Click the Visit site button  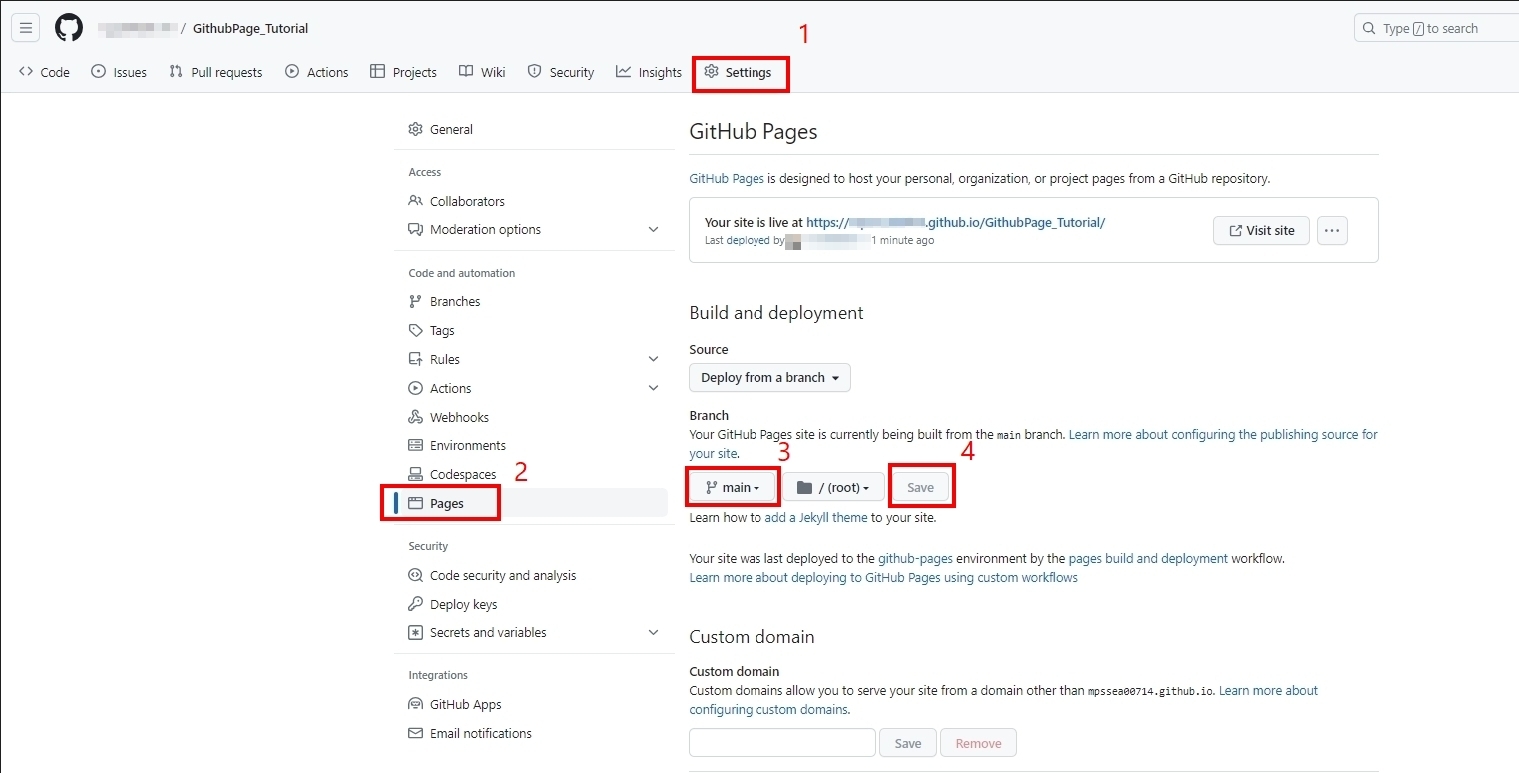coord(1261,230)
